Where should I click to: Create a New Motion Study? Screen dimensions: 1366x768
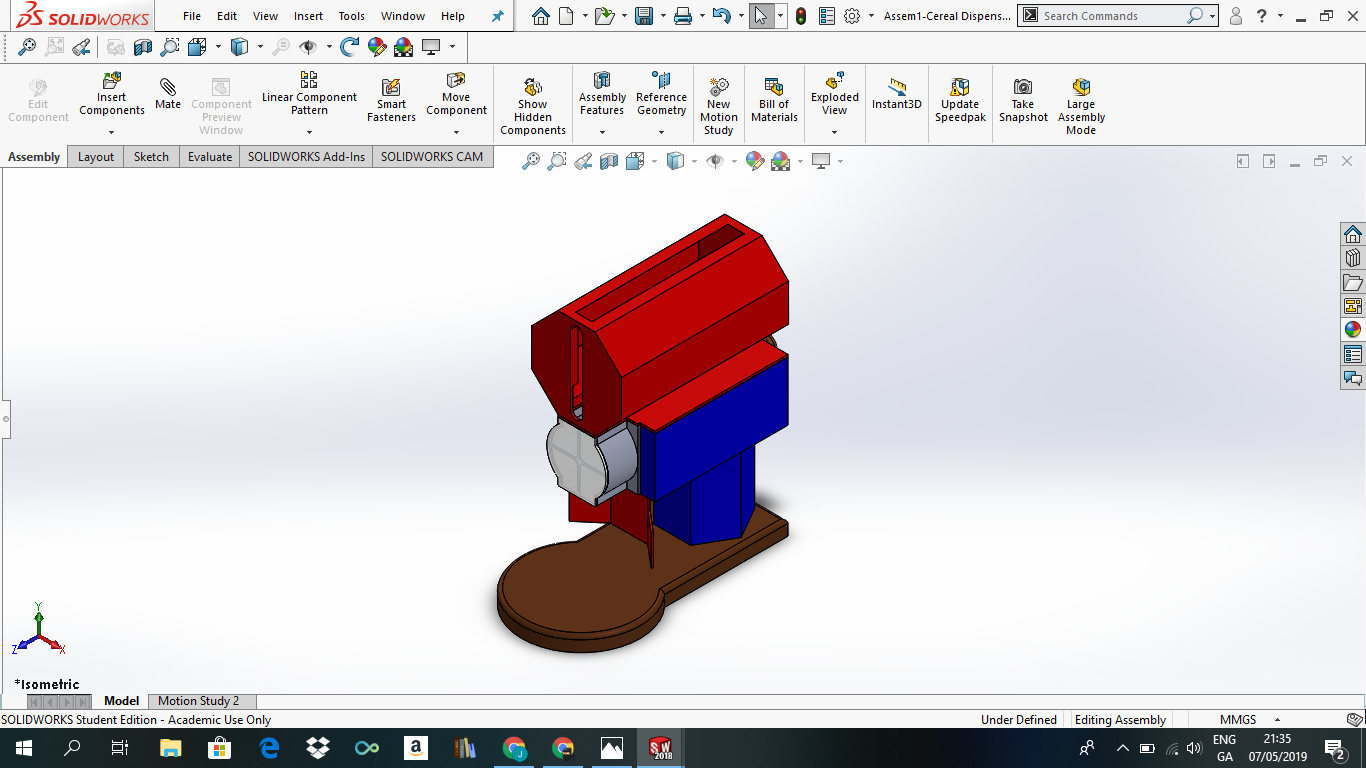pos(718,100)
